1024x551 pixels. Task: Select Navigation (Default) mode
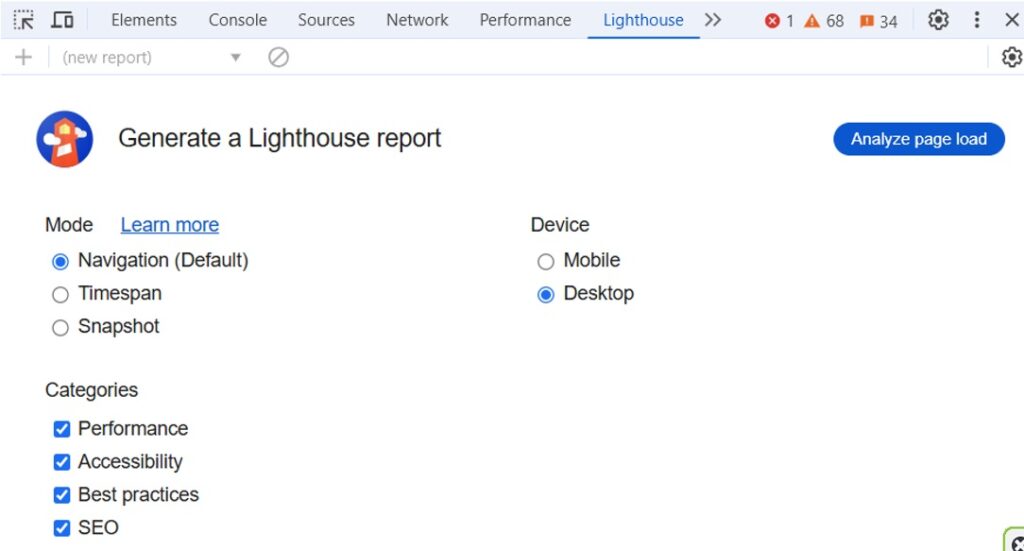[60, 262]
